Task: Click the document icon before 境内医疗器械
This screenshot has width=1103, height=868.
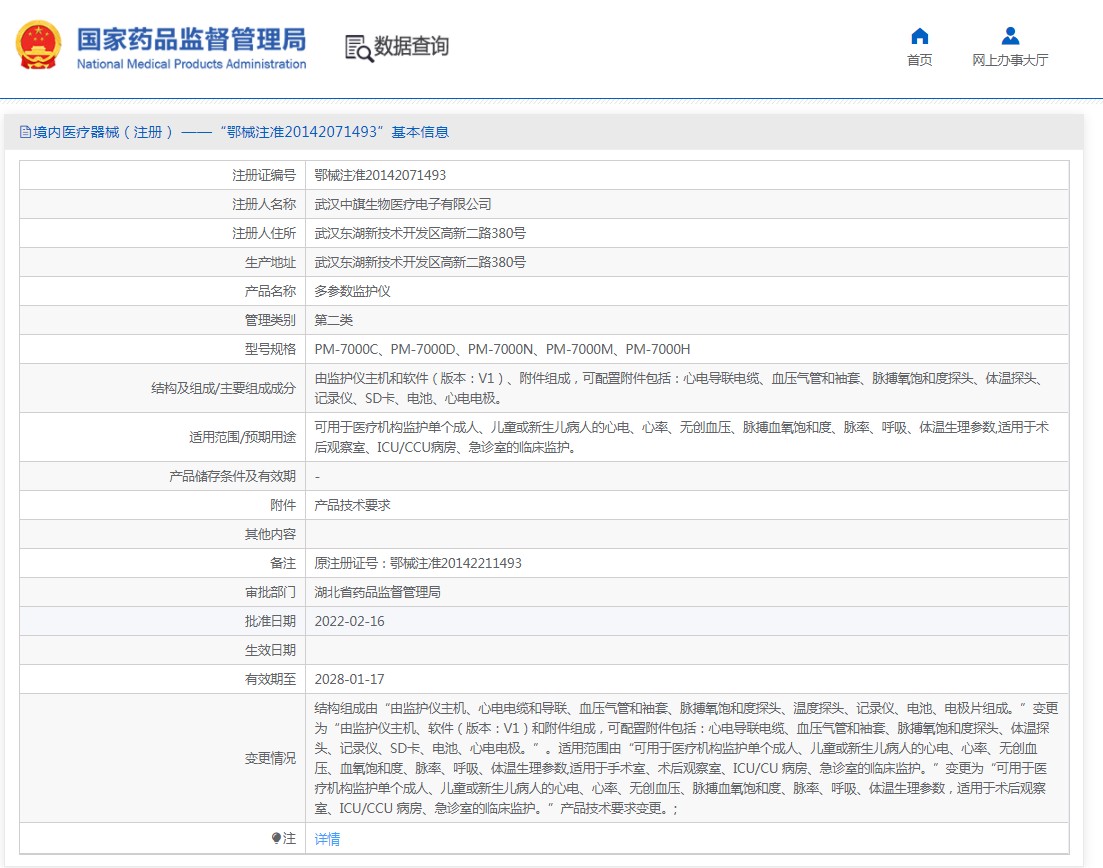Action: pos(25,132)
